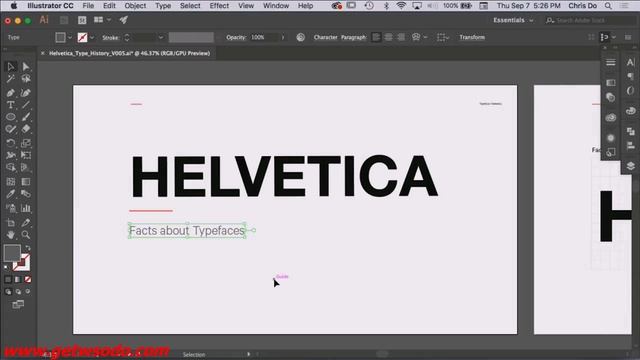Screen dimensions: 640x360
Task: Enable Draw Behind mode
Action: pos(18,291)
